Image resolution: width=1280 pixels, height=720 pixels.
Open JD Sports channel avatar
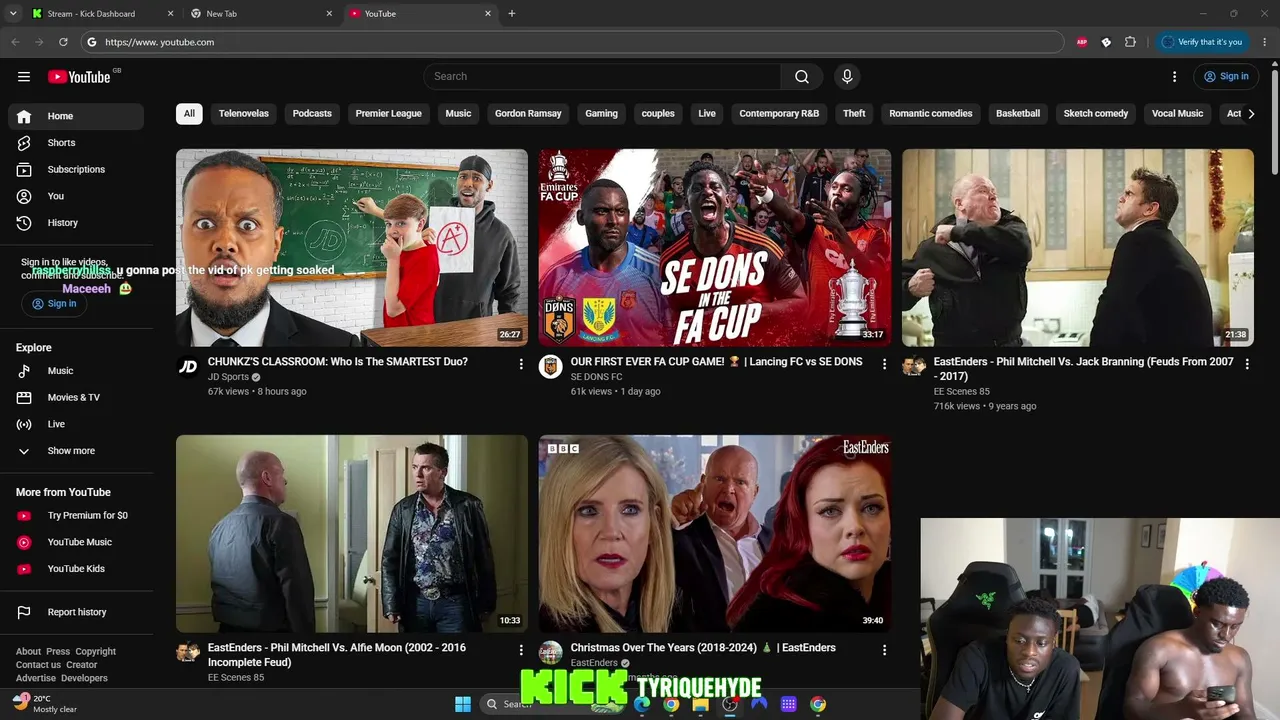point(188,367)
